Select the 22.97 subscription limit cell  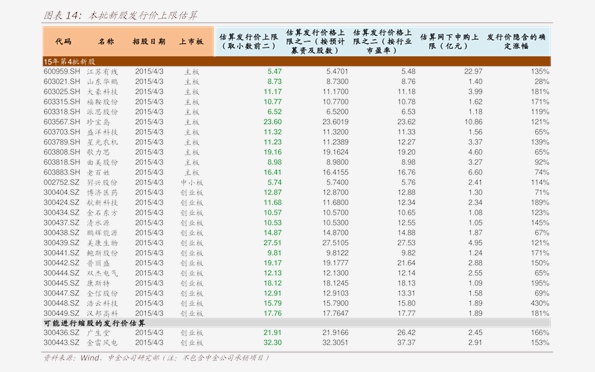click(473, 71)
